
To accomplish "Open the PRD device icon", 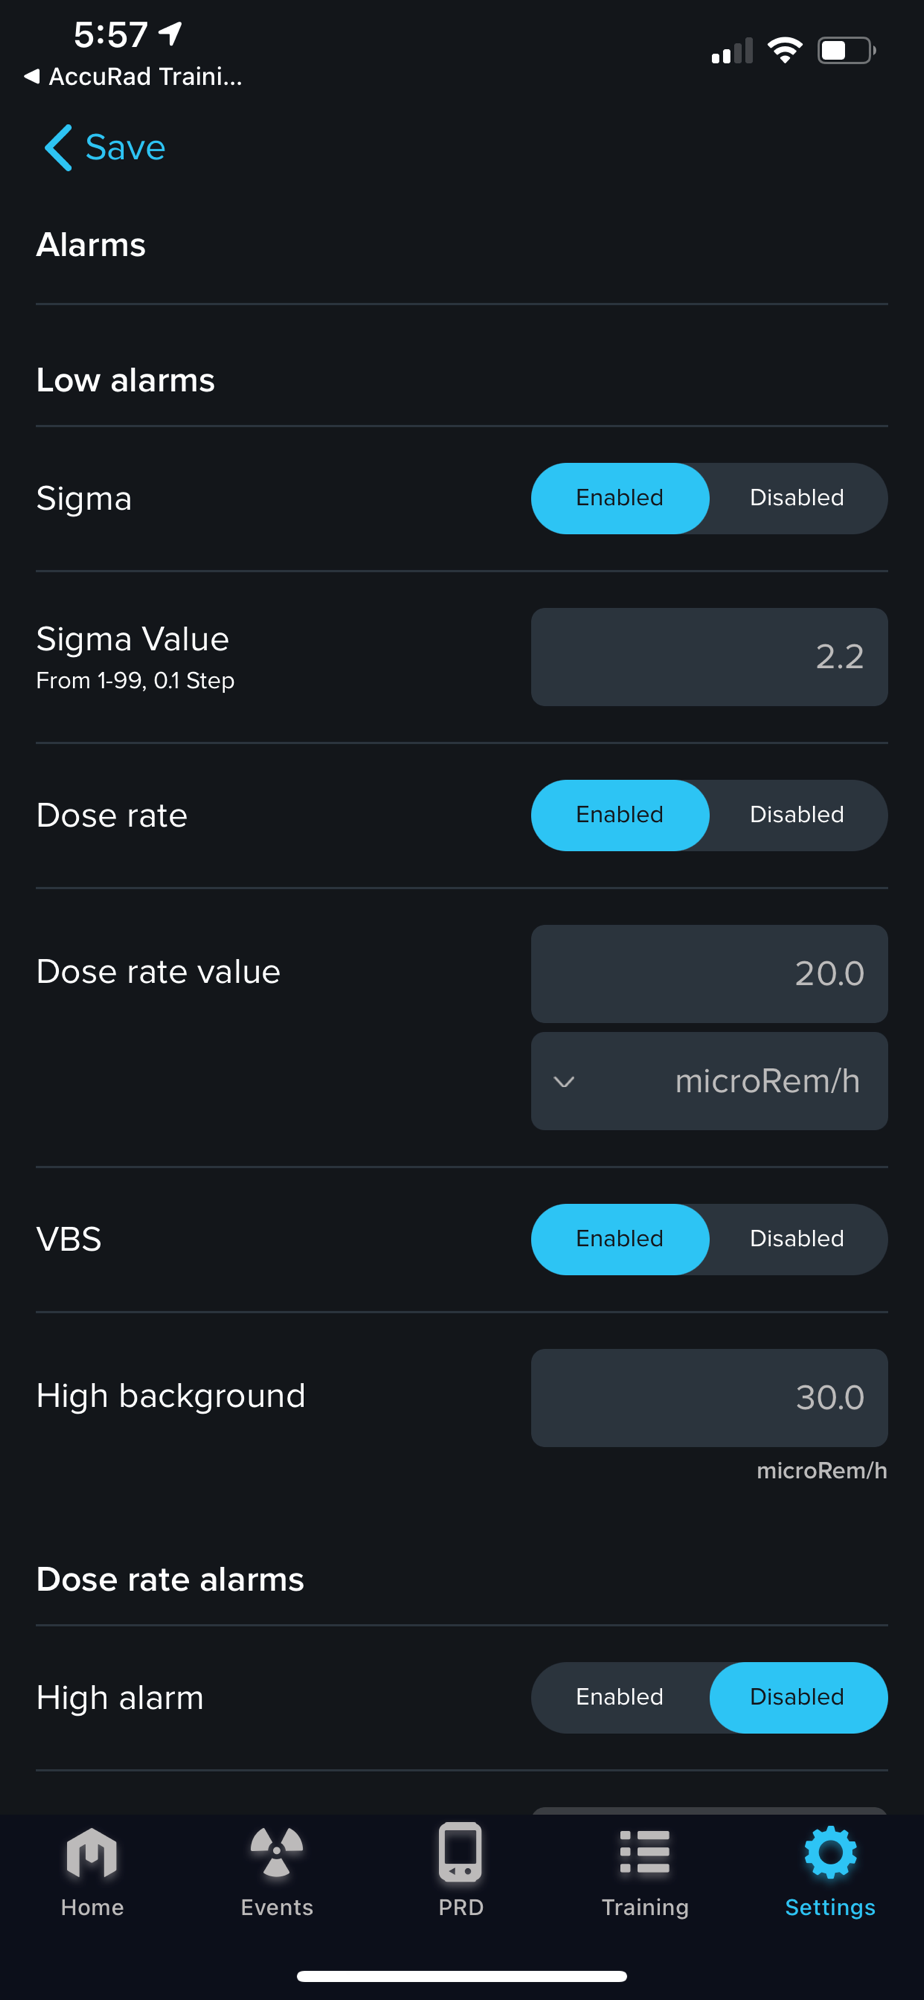I will (x=461, y=1853).
